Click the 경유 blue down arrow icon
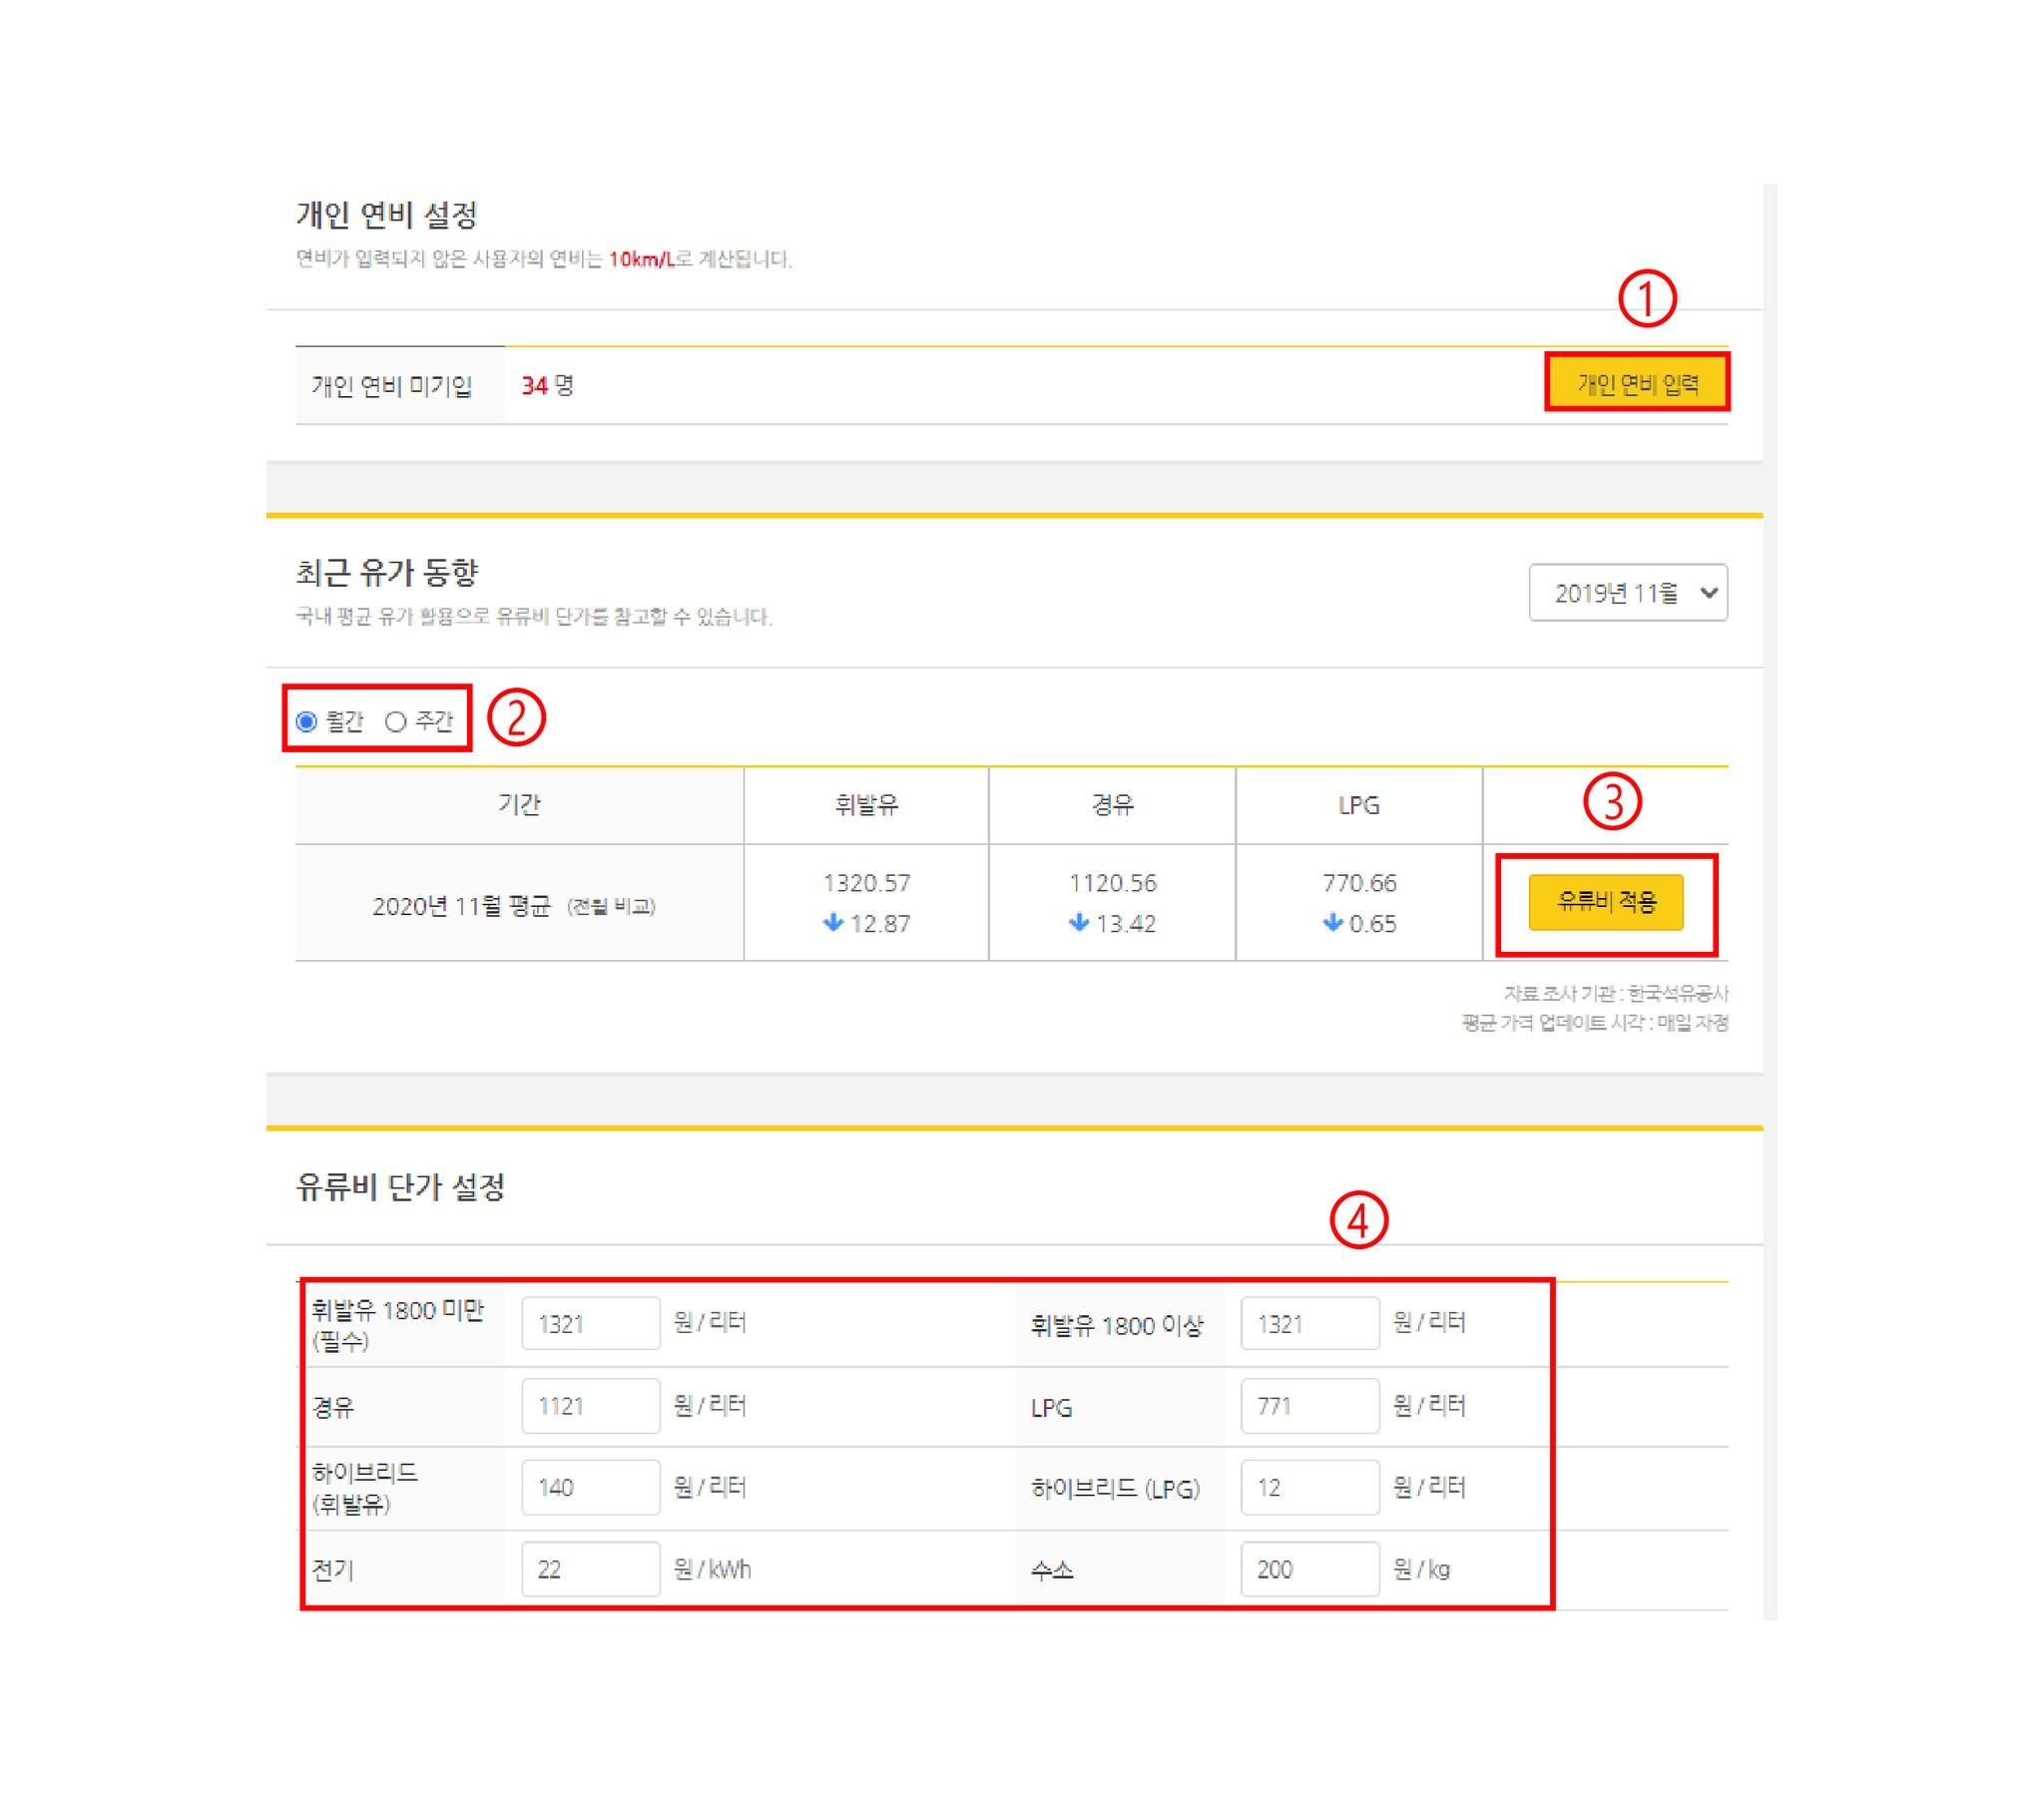2044x1805 pixels. (x=1078, y=922)
